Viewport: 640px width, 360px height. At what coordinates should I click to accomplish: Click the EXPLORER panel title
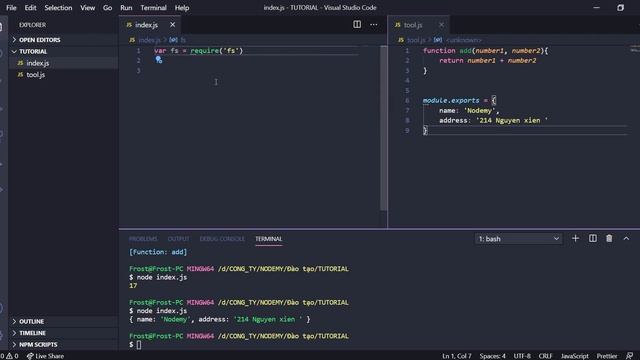(32, 25)
